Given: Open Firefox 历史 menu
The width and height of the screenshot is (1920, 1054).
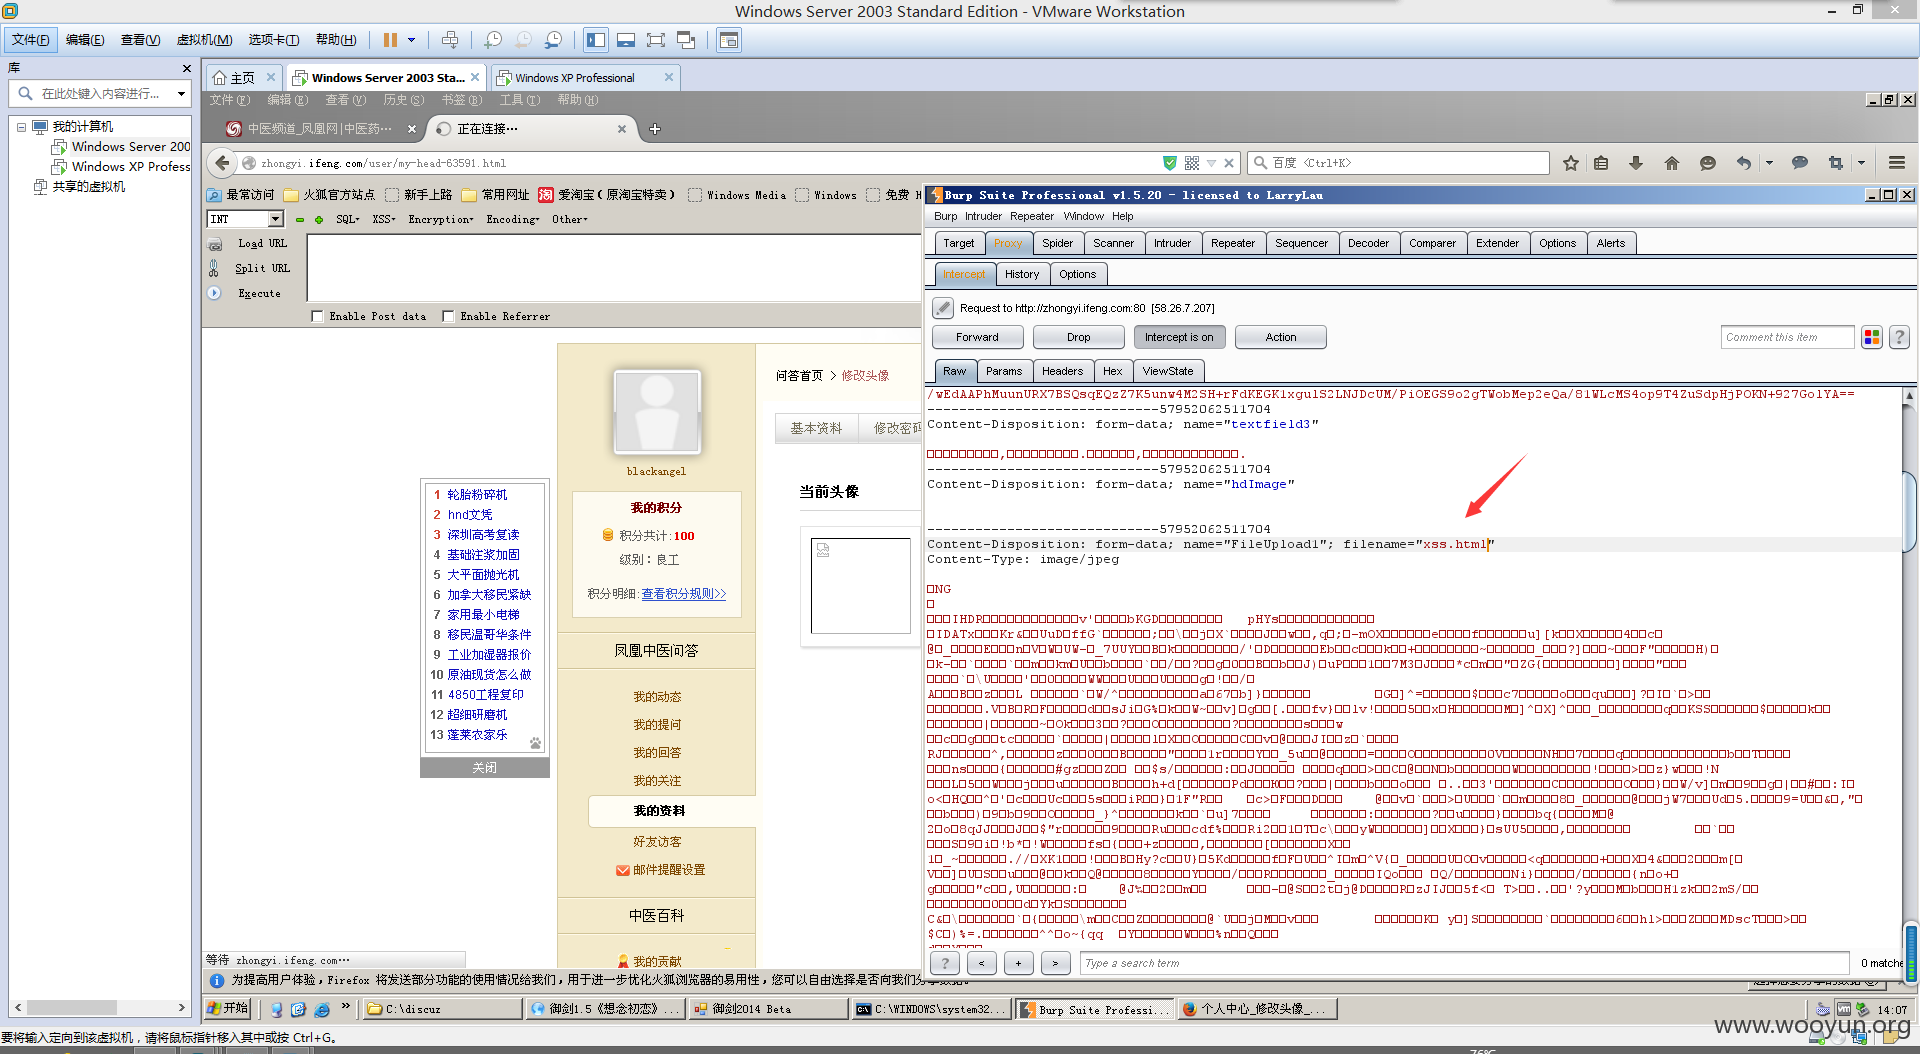Looking at the screenshot, I should (403, 100).
